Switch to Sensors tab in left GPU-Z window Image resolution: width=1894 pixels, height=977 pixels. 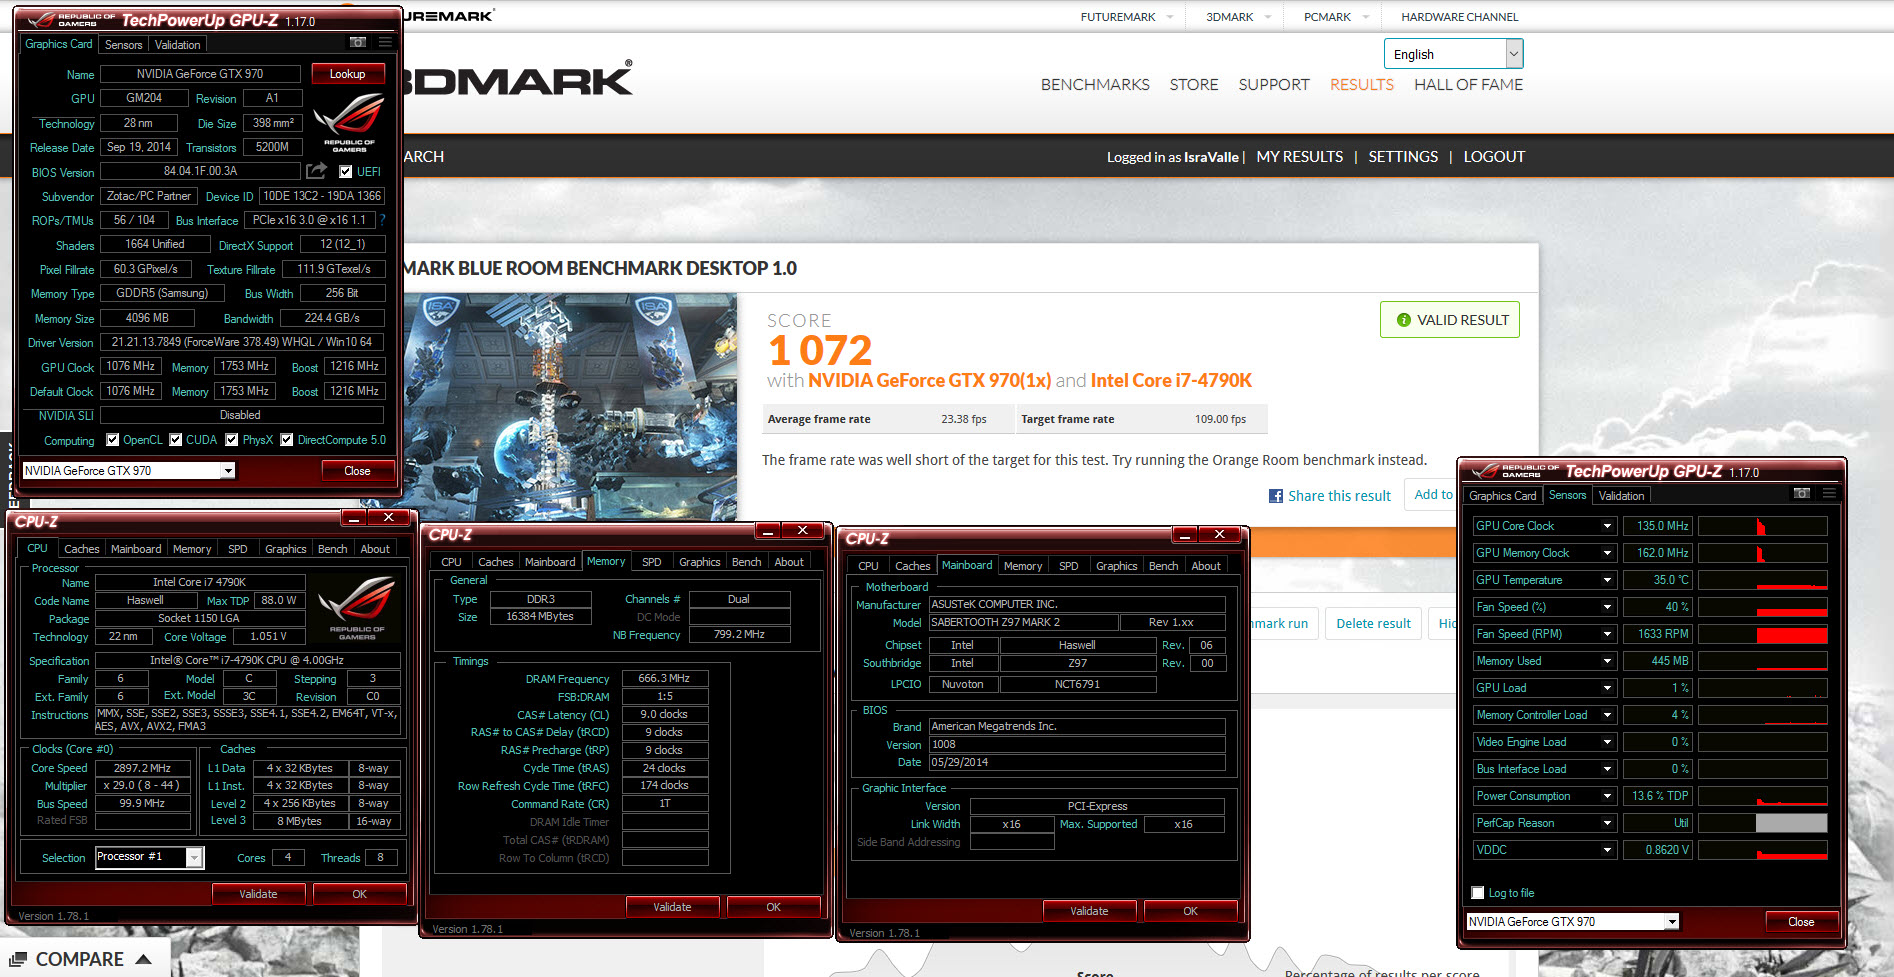tap(124, 44)
